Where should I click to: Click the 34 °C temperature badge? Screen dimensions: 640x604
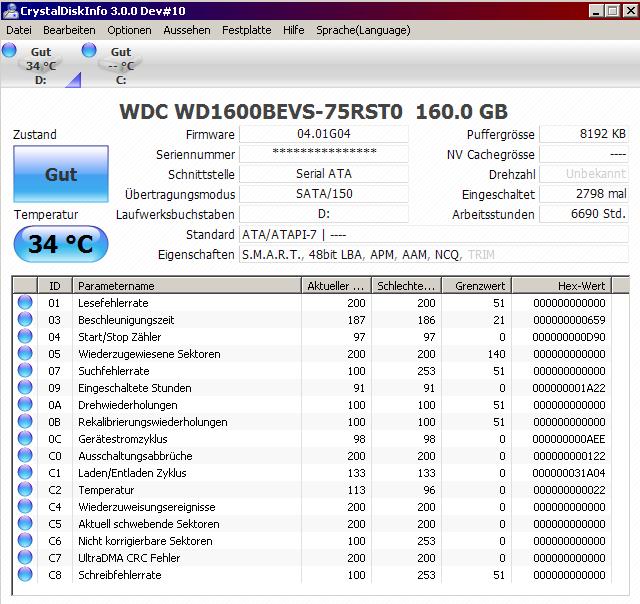pos(61,244)
